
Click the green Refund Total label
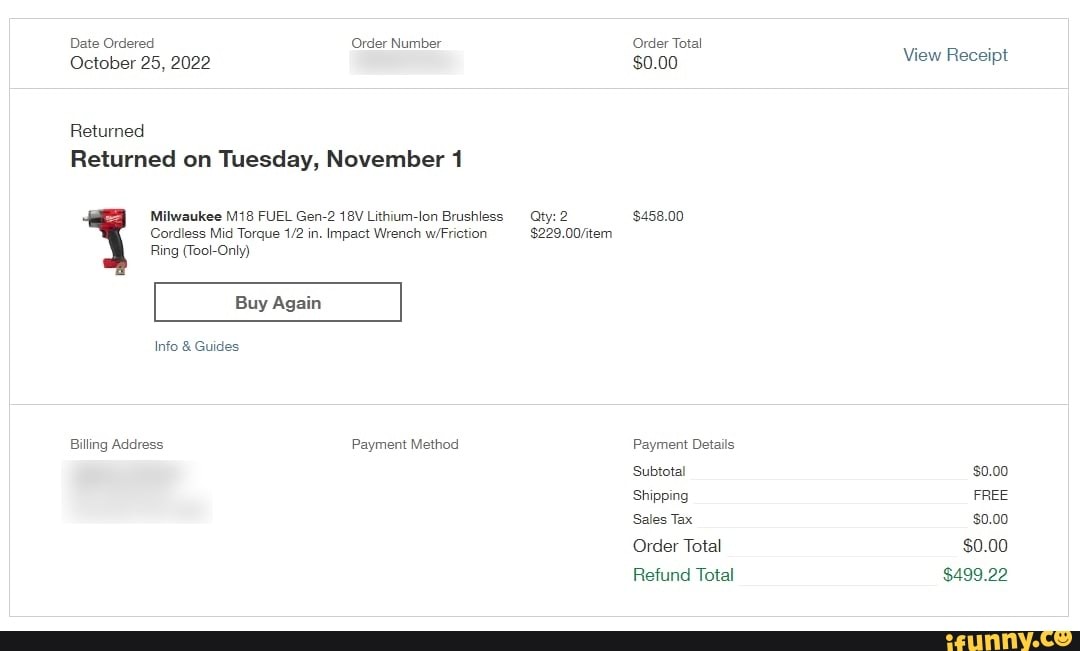coord(683,575)
